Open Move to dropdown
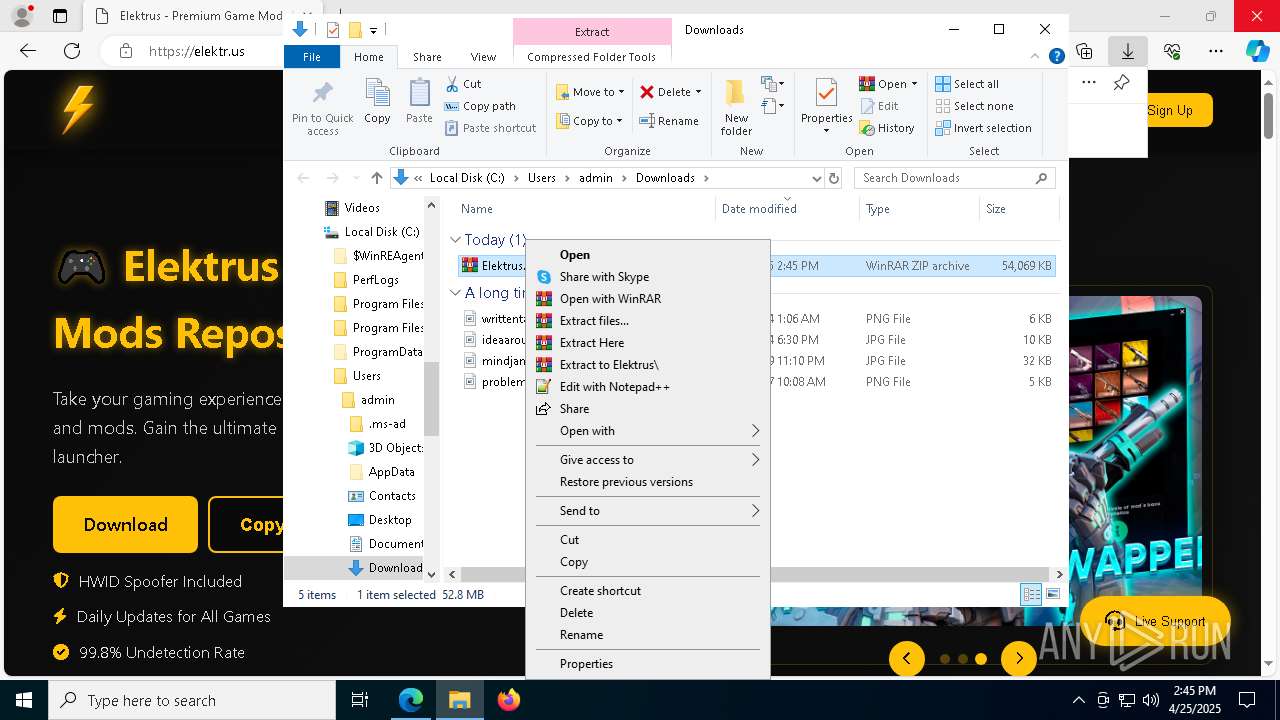The height and width of the screenshot is (720, 1280). click(590, 92)
